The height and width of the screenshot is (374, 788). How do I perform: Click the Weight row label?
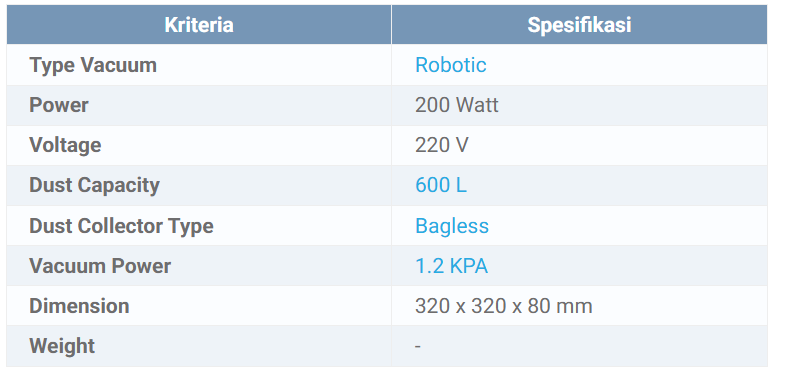tap(62, 346)
